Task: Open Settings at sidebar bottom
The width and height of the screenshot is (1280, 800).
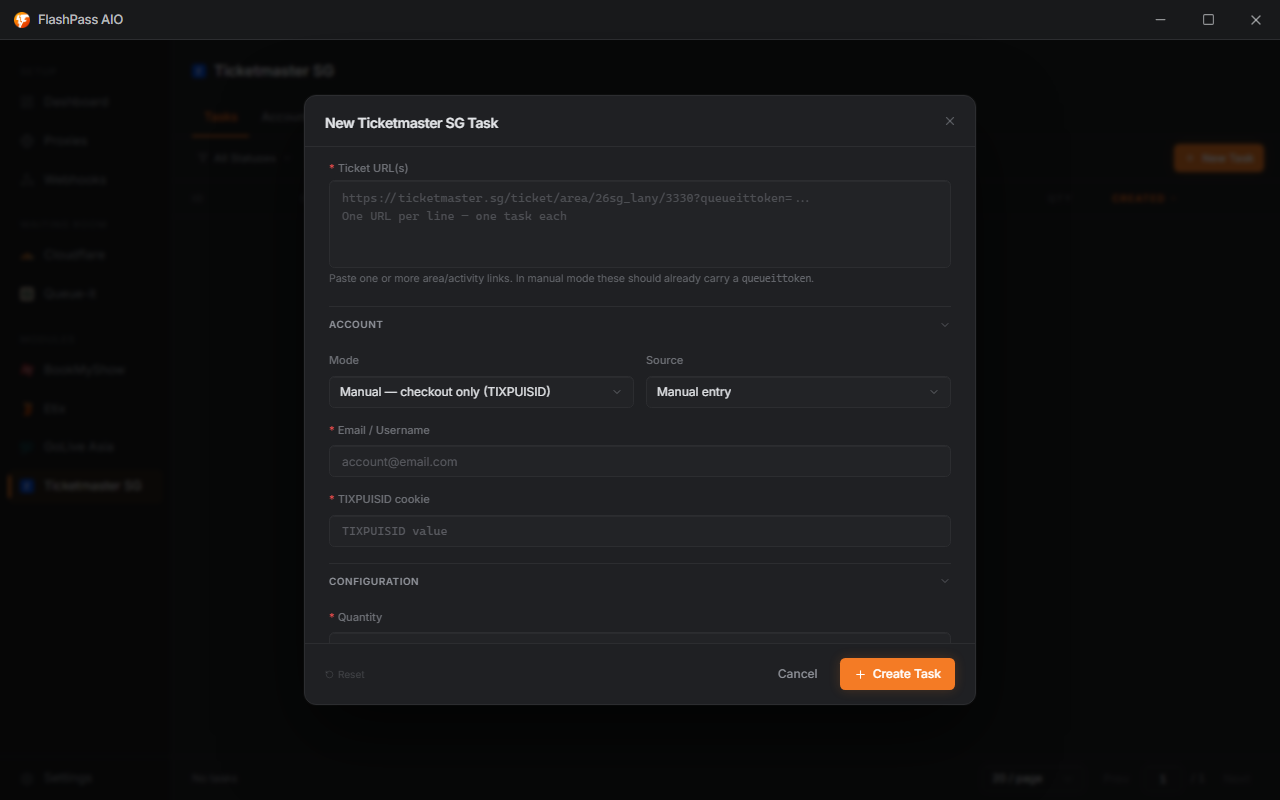Action: coord(83,778)
